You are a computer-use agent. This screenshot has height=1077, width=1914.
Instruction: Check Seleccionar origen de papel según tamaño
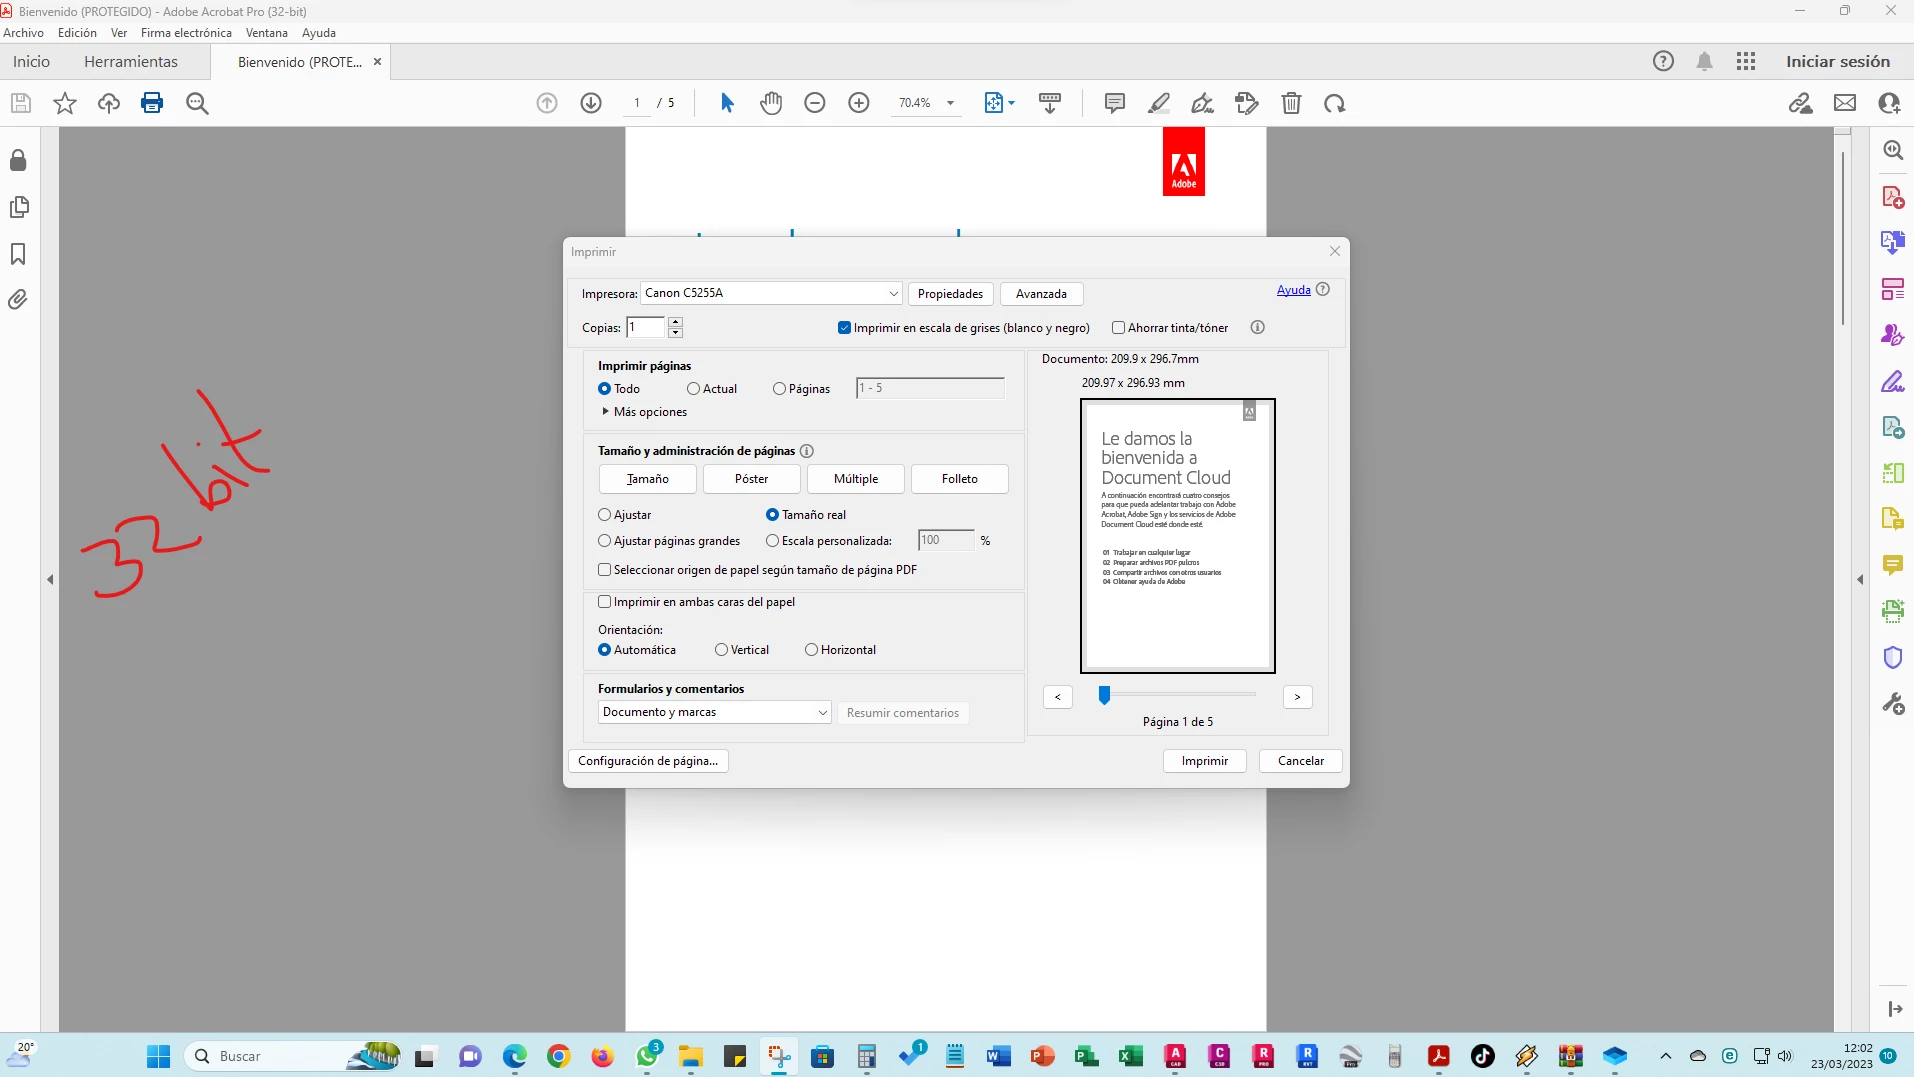coord(604,570)
